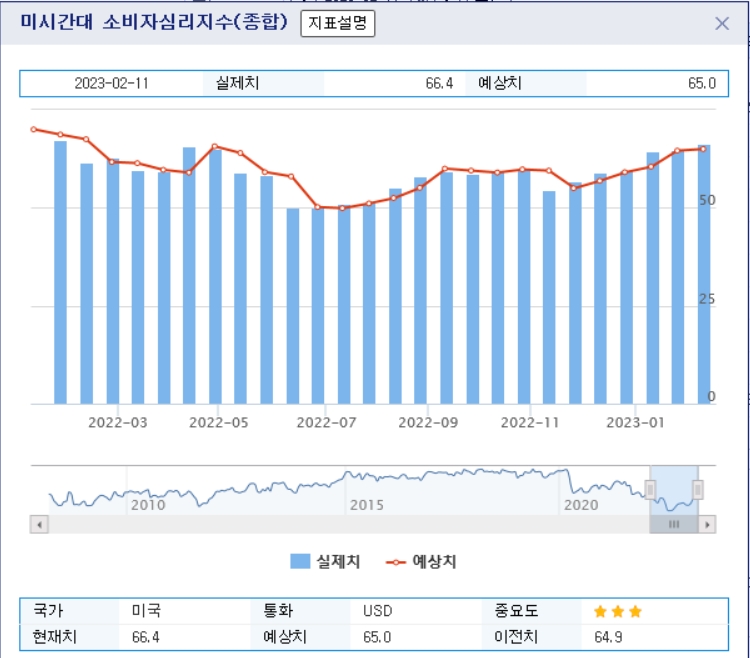Close the 미시간대 소비자심리지수 popup

(722, 23)
